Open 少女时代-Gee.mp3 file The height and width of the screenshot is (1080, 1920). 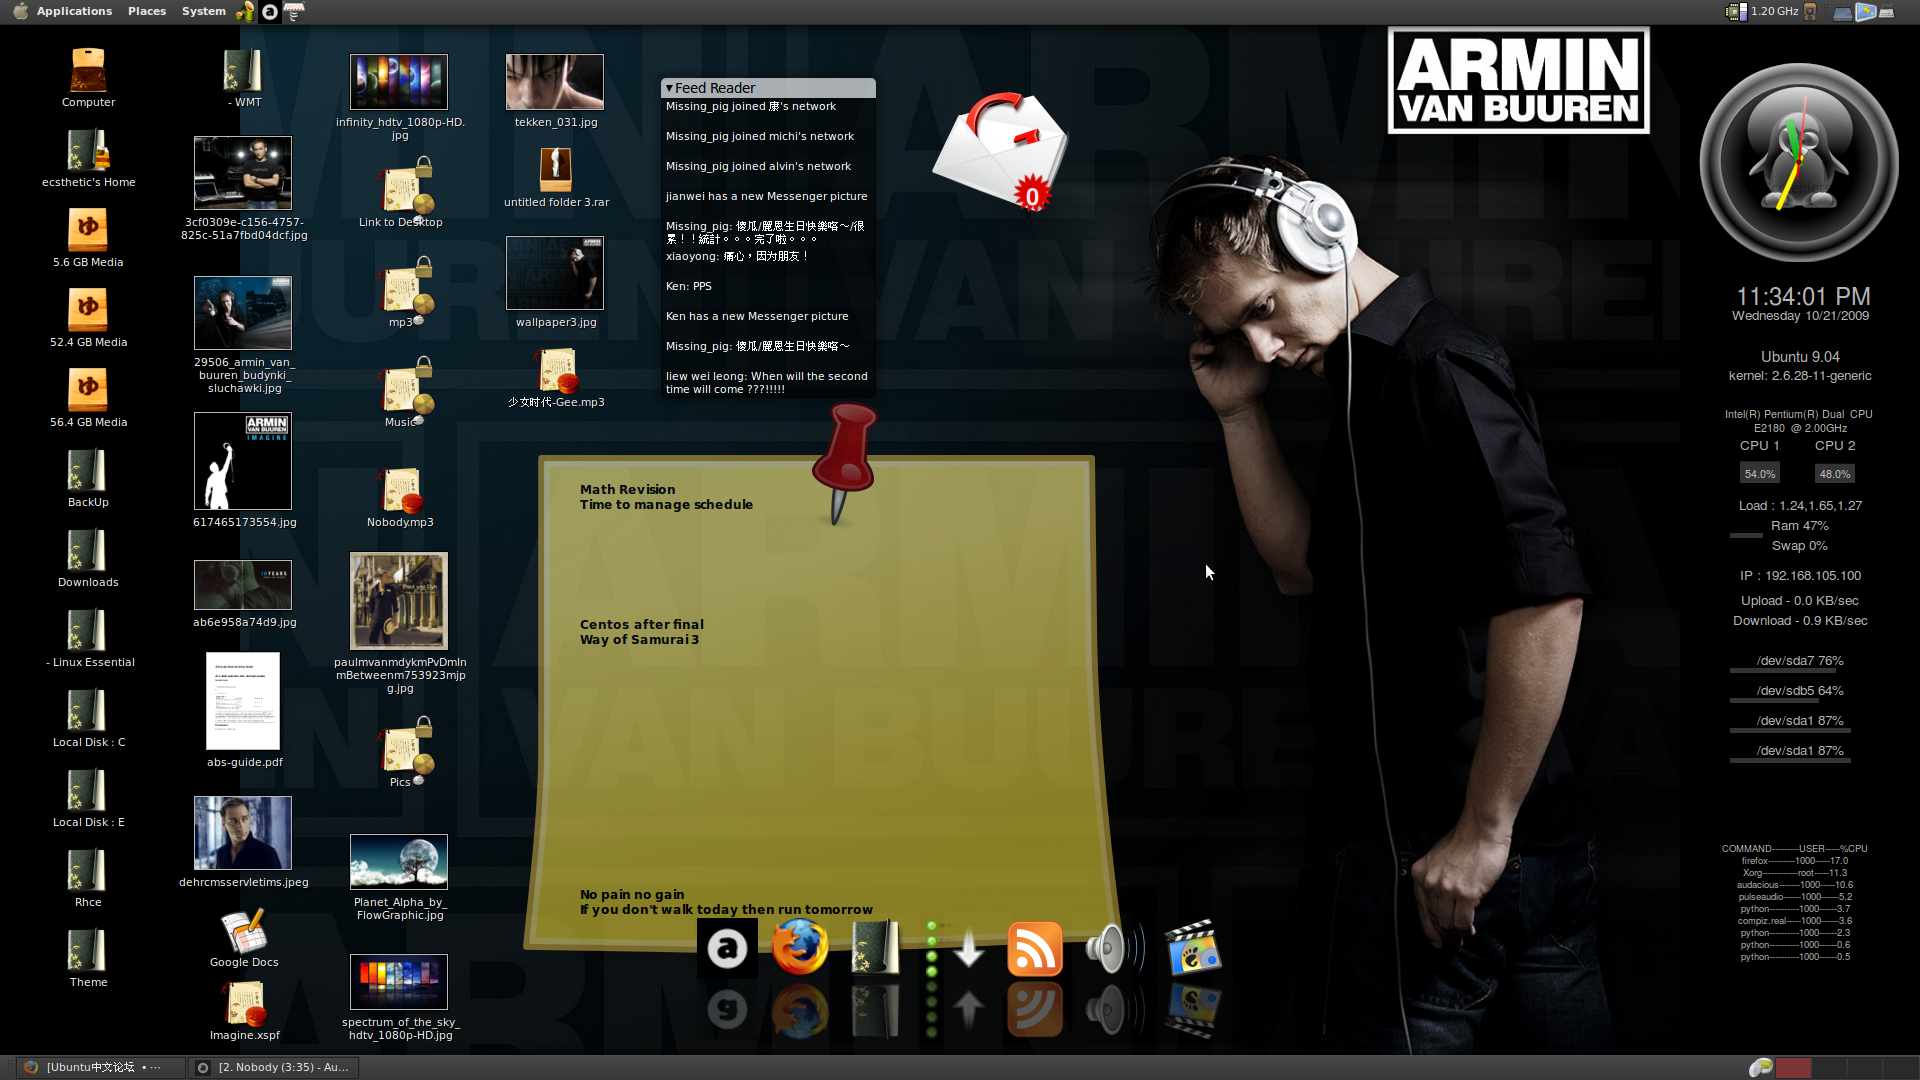coord(556,371)
